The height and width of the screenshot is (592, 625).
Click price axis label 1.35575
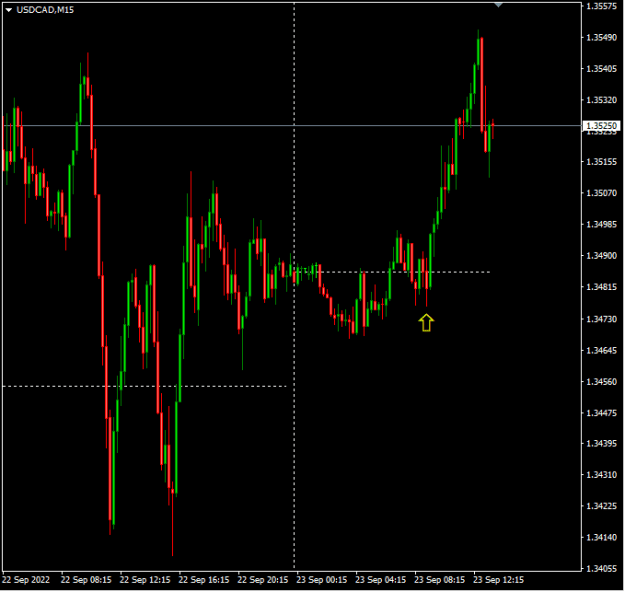601,6
